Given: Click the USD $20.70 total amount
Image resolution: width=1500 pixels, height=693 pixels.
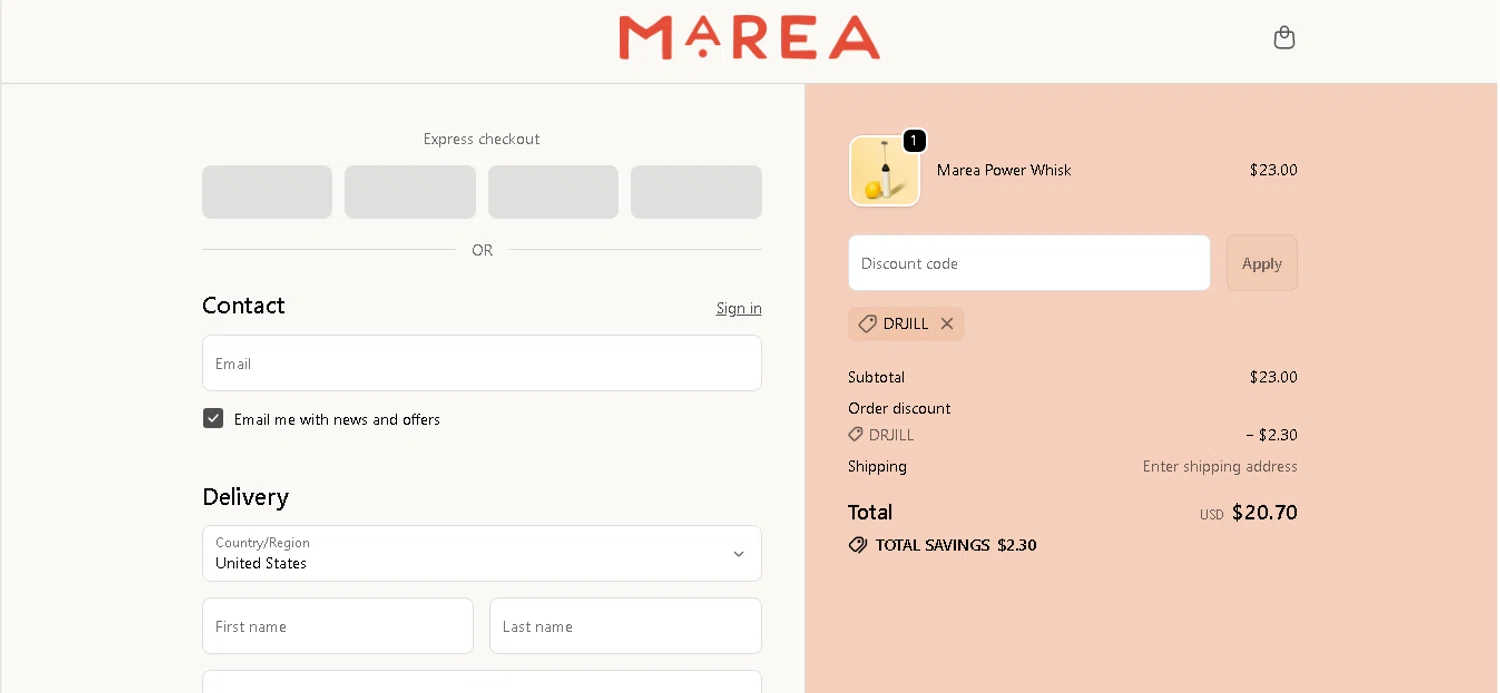Looking at the screenshot, I should coord(1249,513).
